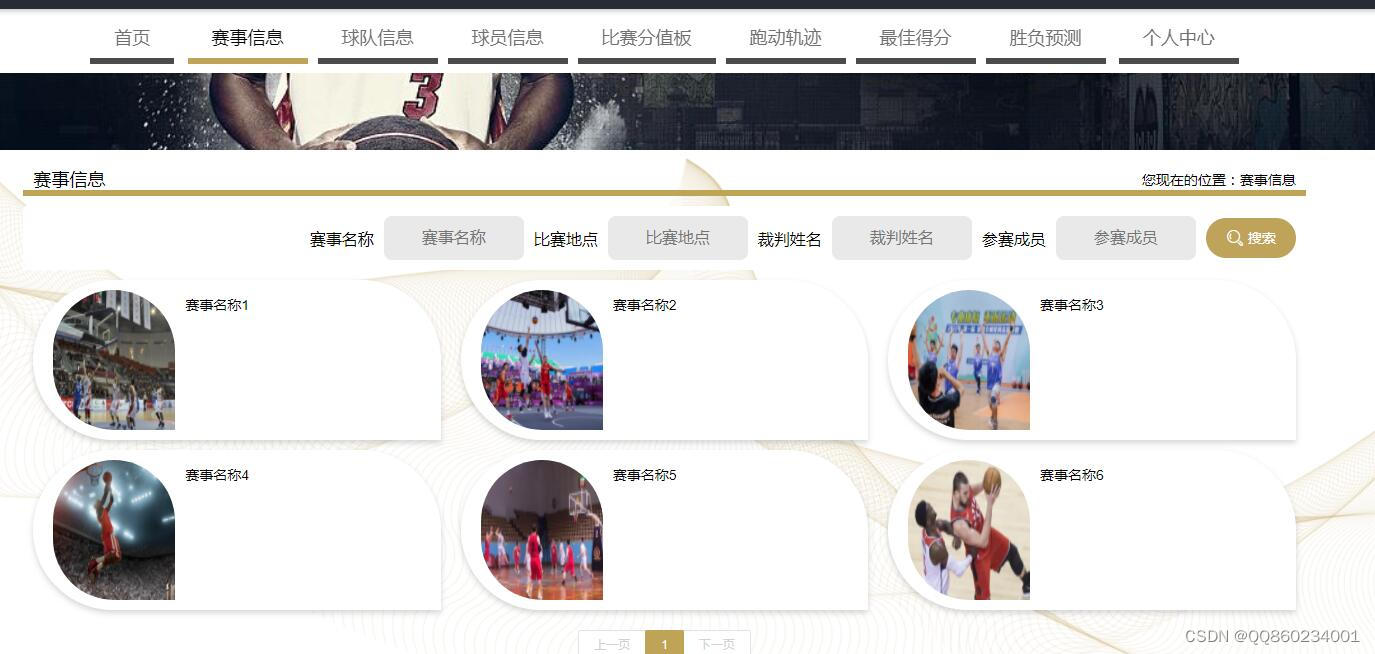
Task: Open the 比赛分值板 section
Action: coord(646,38)
